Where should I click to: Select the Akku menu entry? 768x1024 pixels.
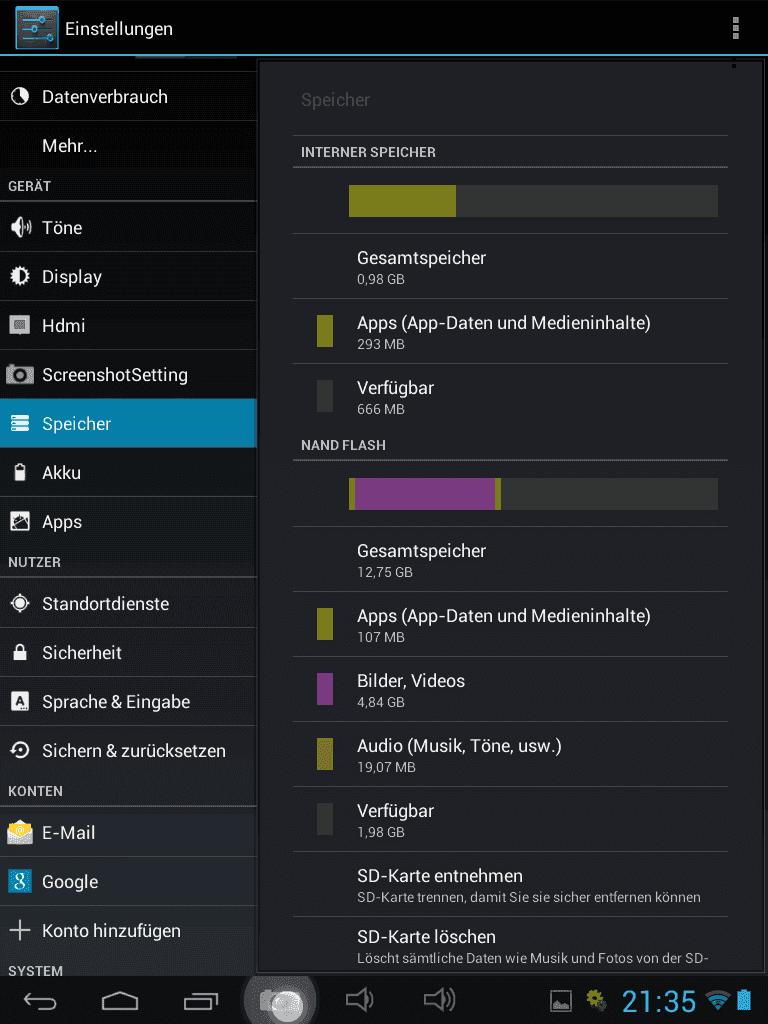[x=128, y=472]
